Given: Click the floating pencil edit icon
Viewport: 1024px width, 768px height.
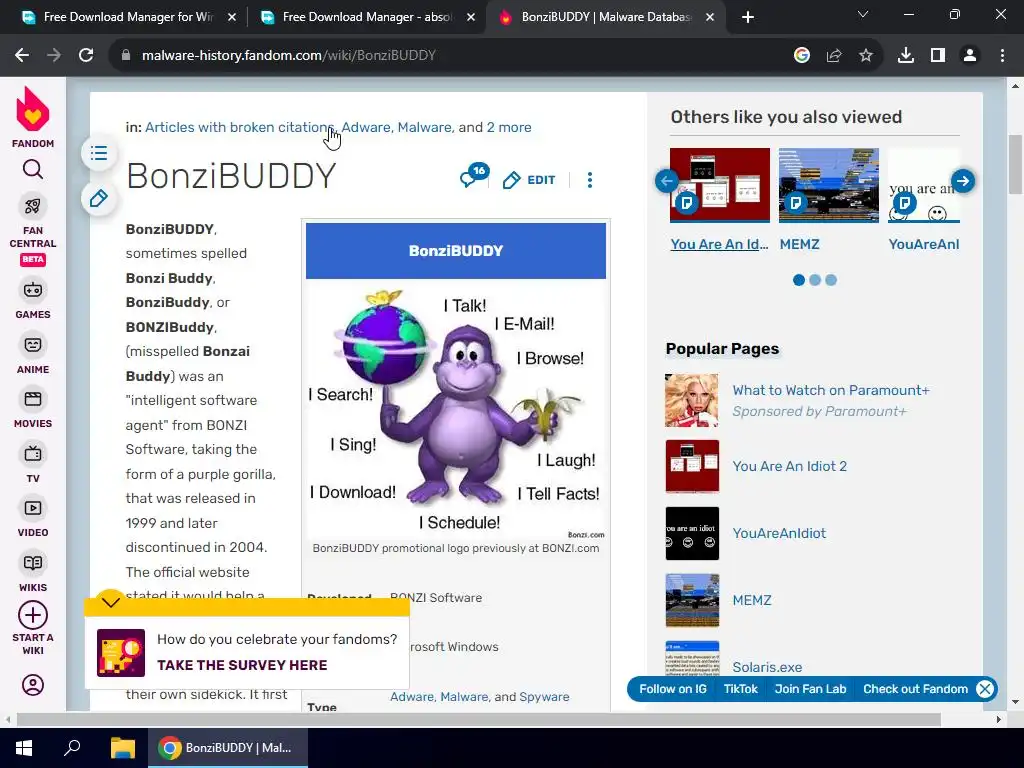Looking at the screenshot, I should (99, 198).
